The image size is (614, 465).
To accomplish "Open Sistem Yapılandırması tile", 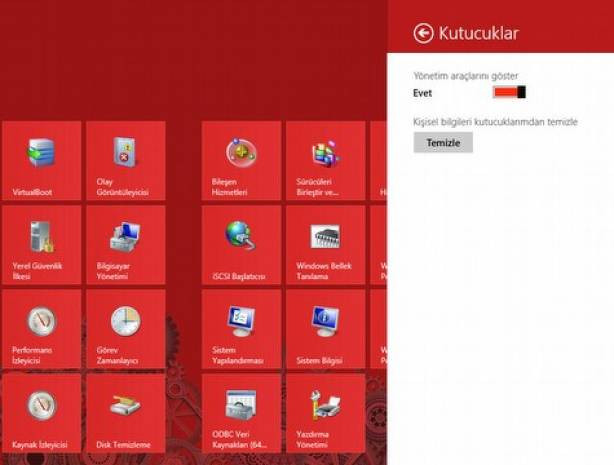I will [x=241, y=329].
